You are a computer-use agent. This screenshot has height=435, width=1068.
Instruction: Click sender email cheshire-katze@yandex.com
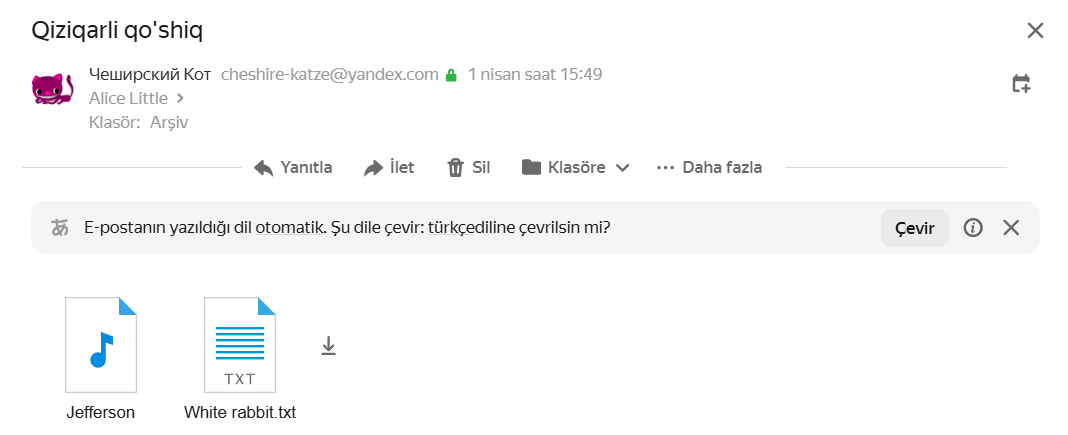(x=330, y=74)
